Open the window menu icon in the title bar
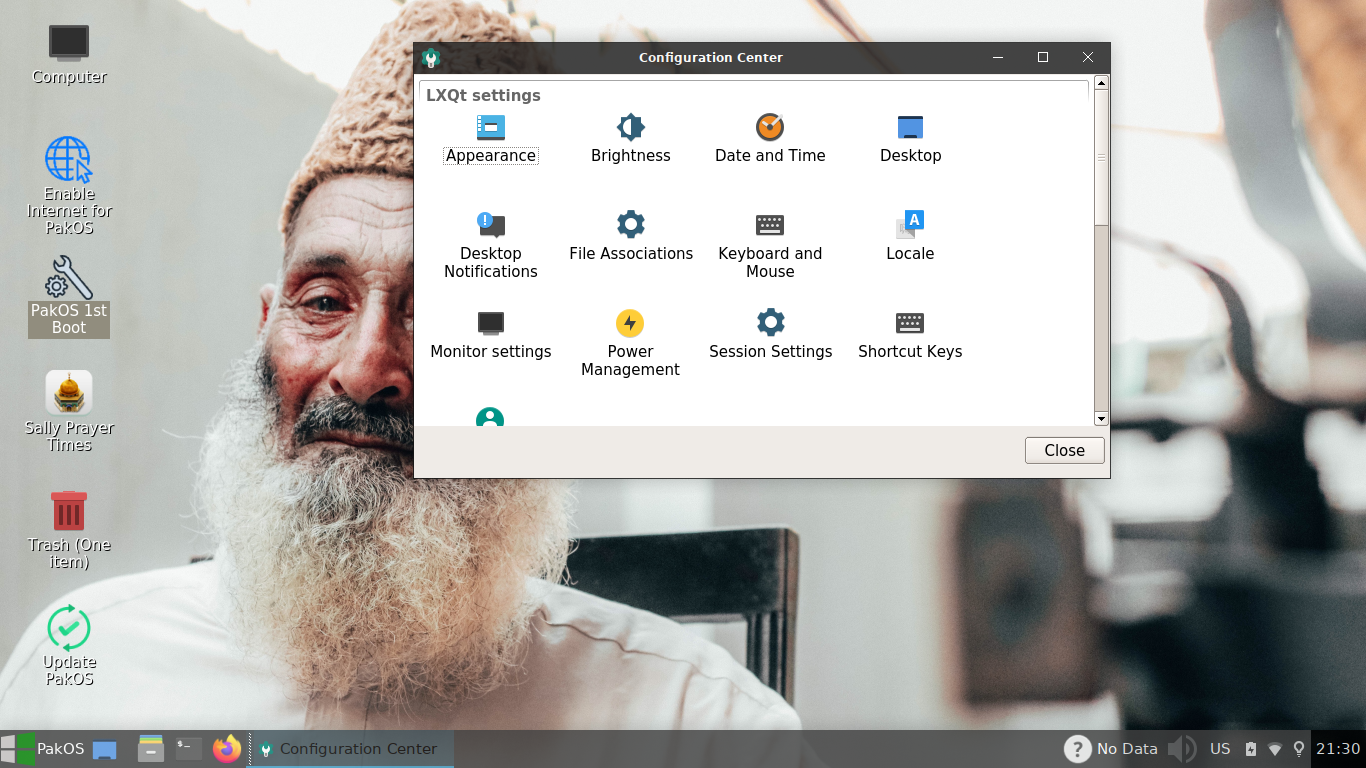Viewport: 1366px width, 768px height. [431, 58]
